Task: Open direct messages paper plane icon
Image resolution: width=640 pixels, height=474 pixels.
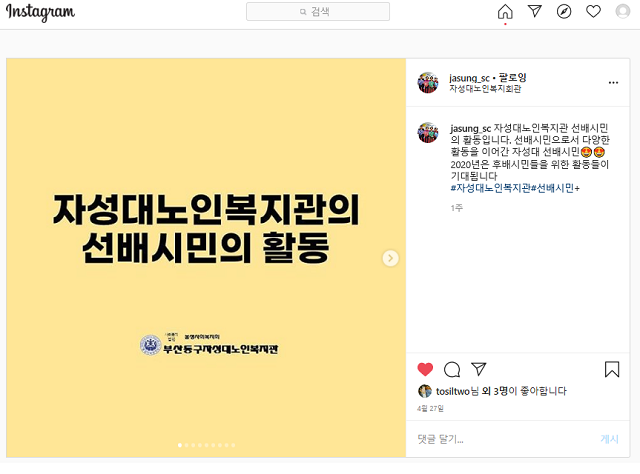Action: 534,11
